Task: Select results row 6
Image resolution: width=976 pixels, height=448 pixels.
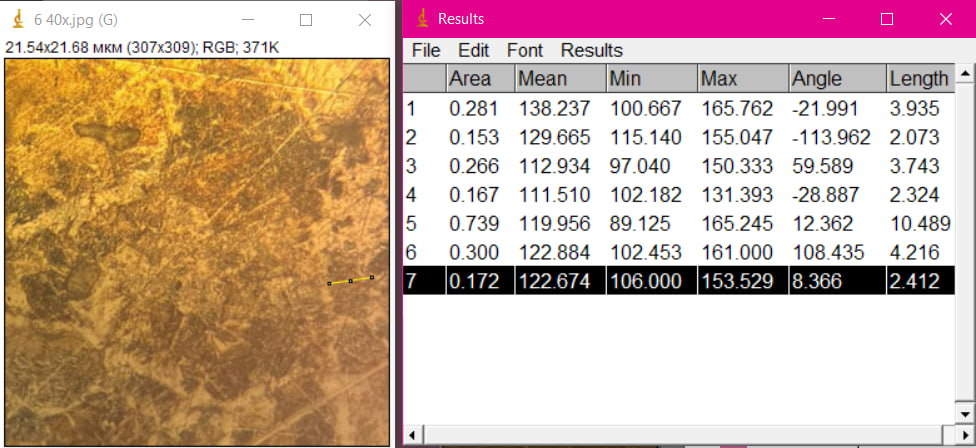Action: (x=678, y=253)
